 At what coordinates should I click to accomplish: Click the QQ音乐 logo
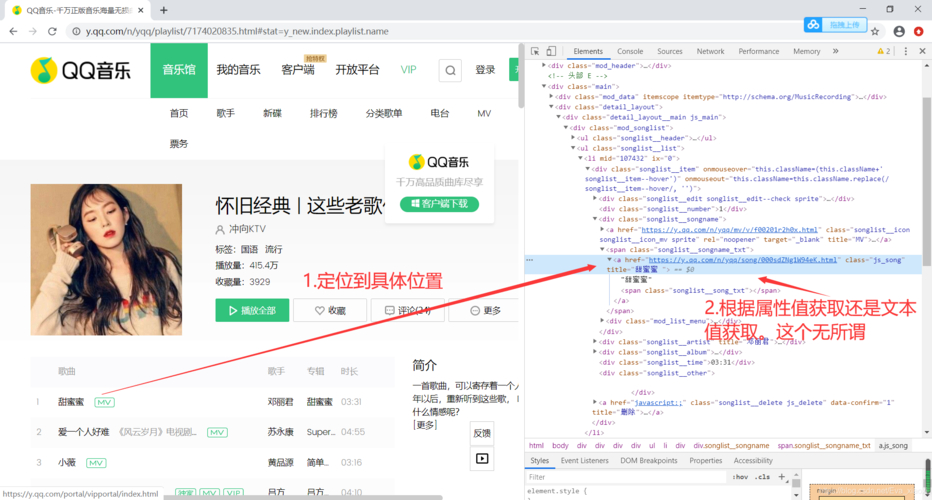tap(81, 70)
